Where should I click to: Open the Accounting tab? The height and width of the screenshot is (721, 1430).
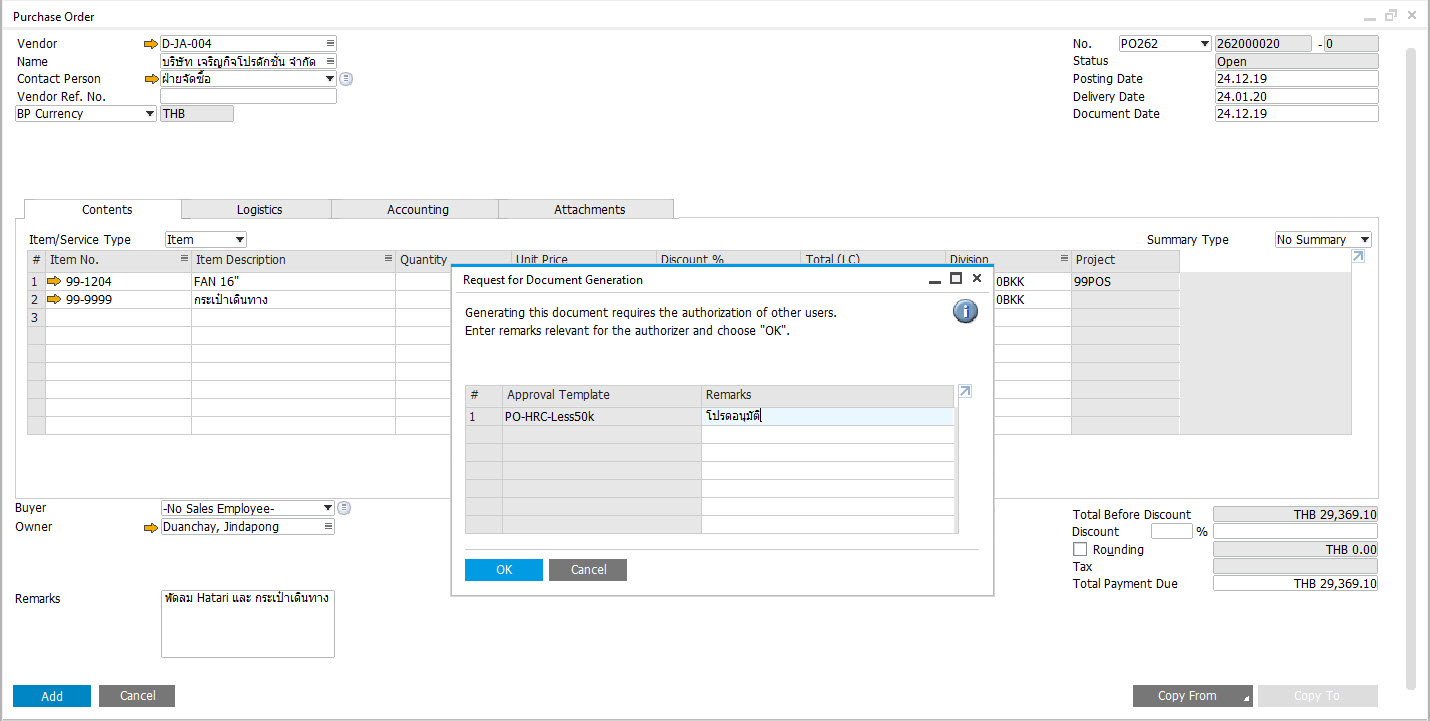pos(417,210)
